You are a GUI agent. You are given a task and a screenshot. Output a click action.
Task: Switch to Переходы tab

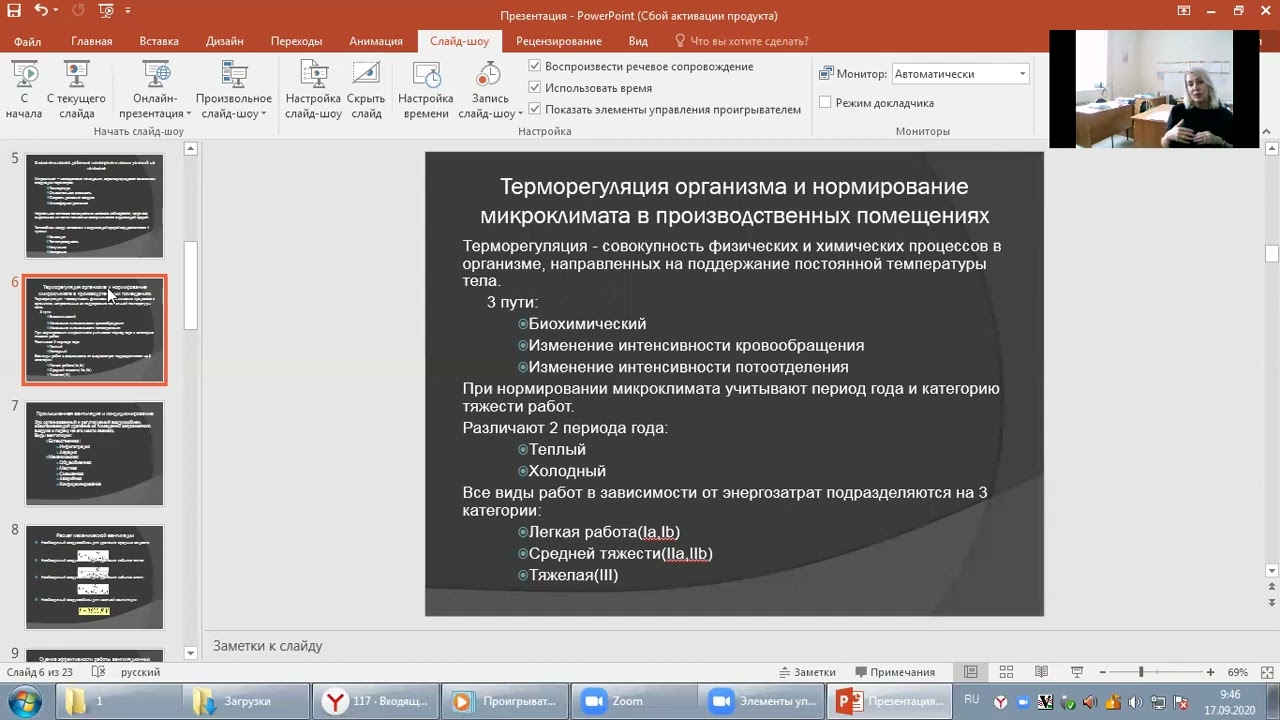(x=296, y=41)
